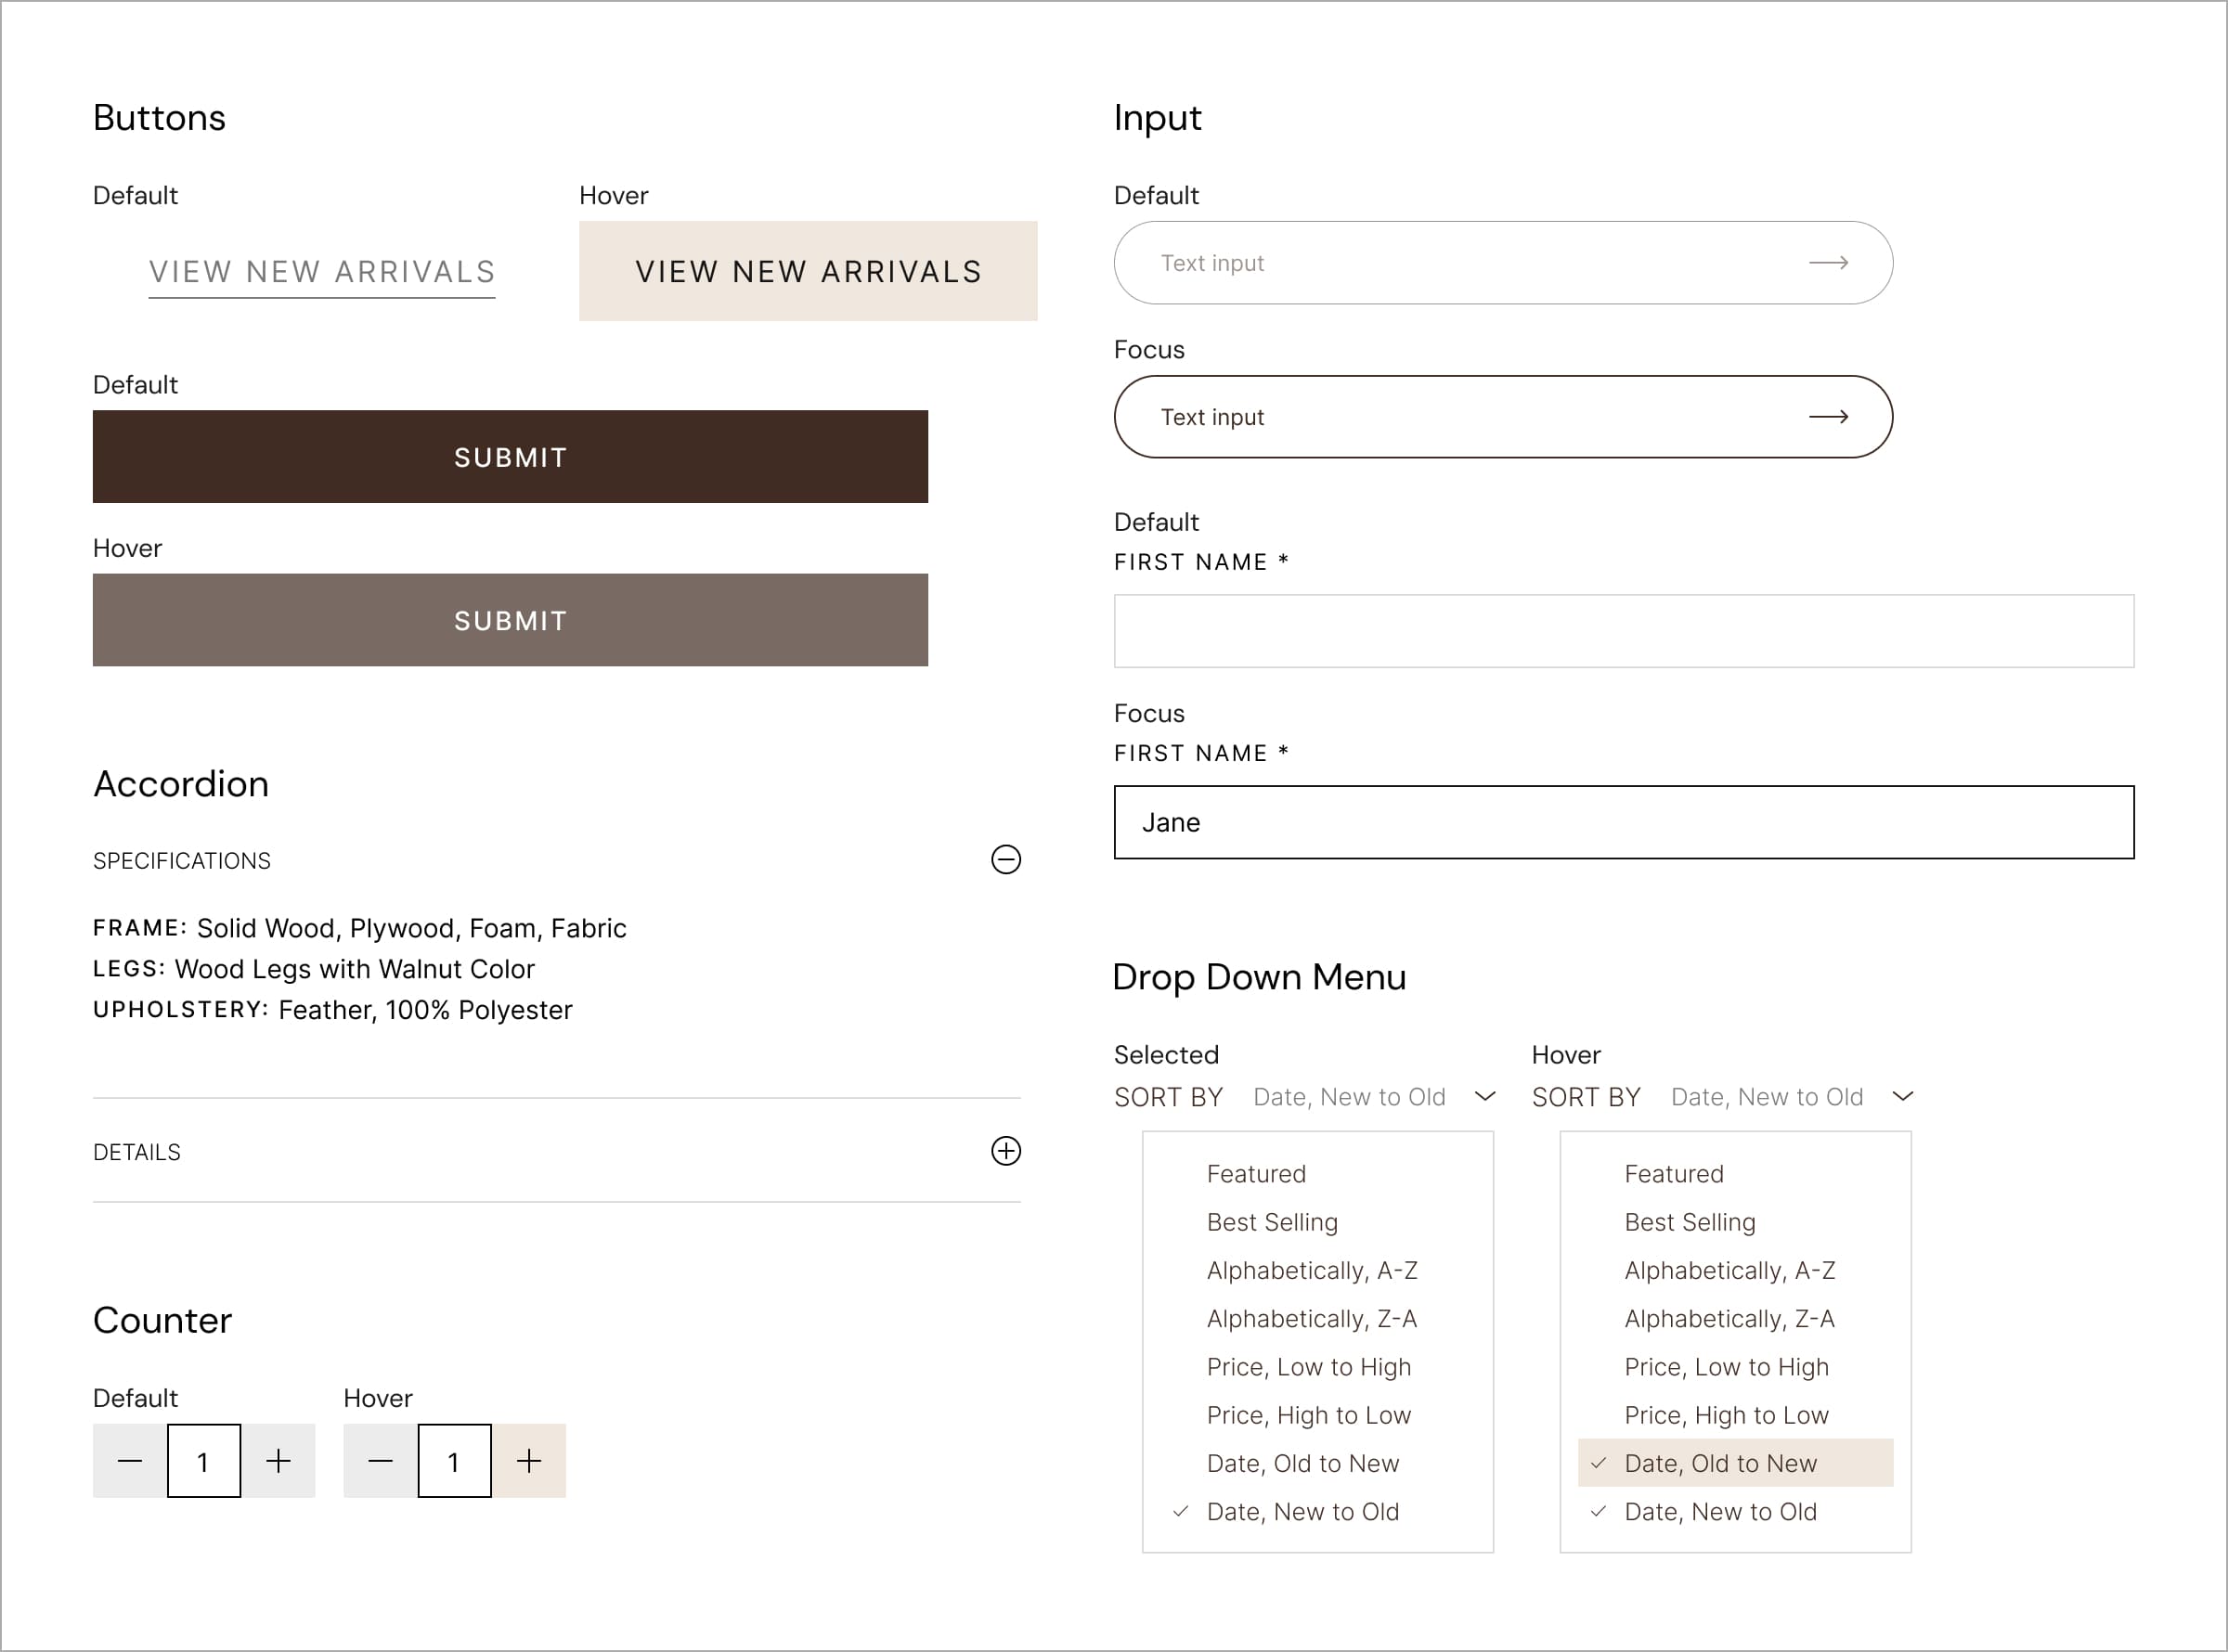2228x1652 pixels.
Task: Choose Date, New to Old in Hover dropdown
Action: tap(1736, 1512)
